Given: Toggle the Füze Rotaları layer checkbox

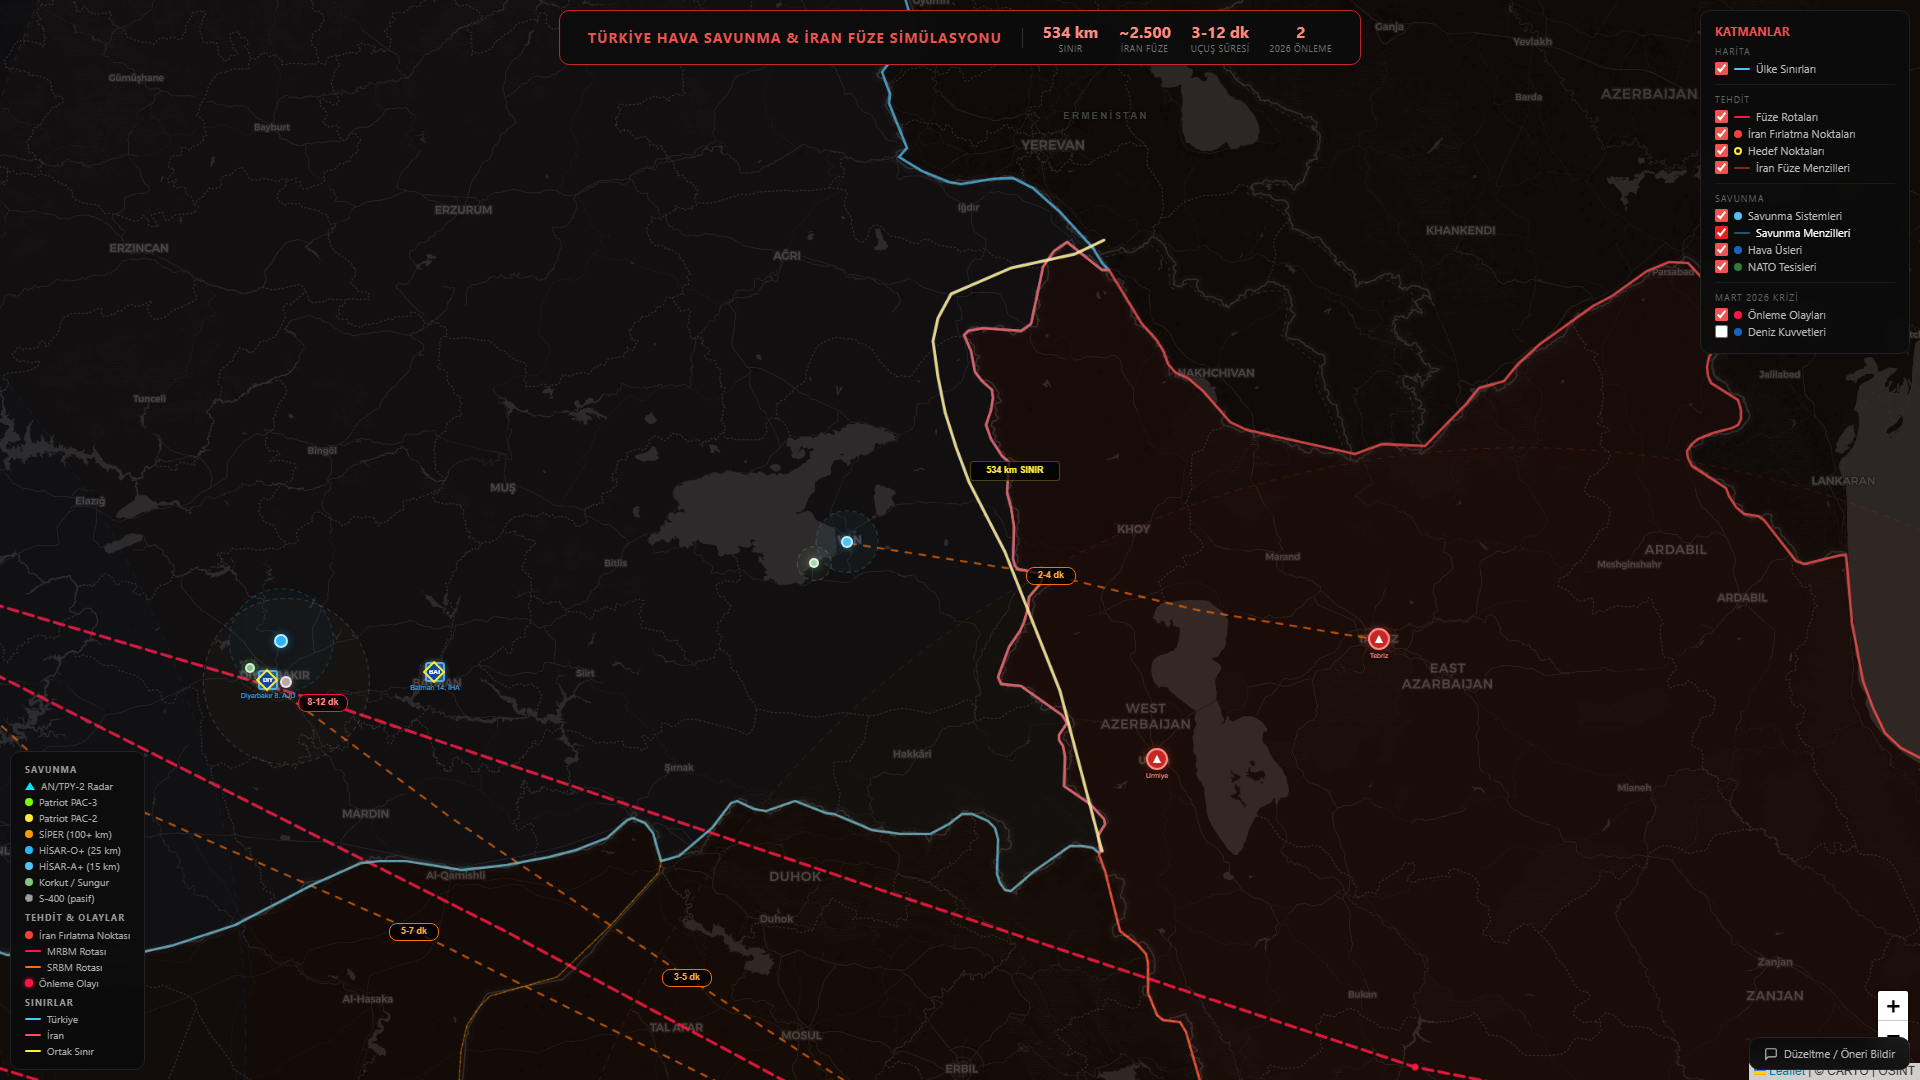Looking at the screenshot, I should click(x=1721, y=117).
